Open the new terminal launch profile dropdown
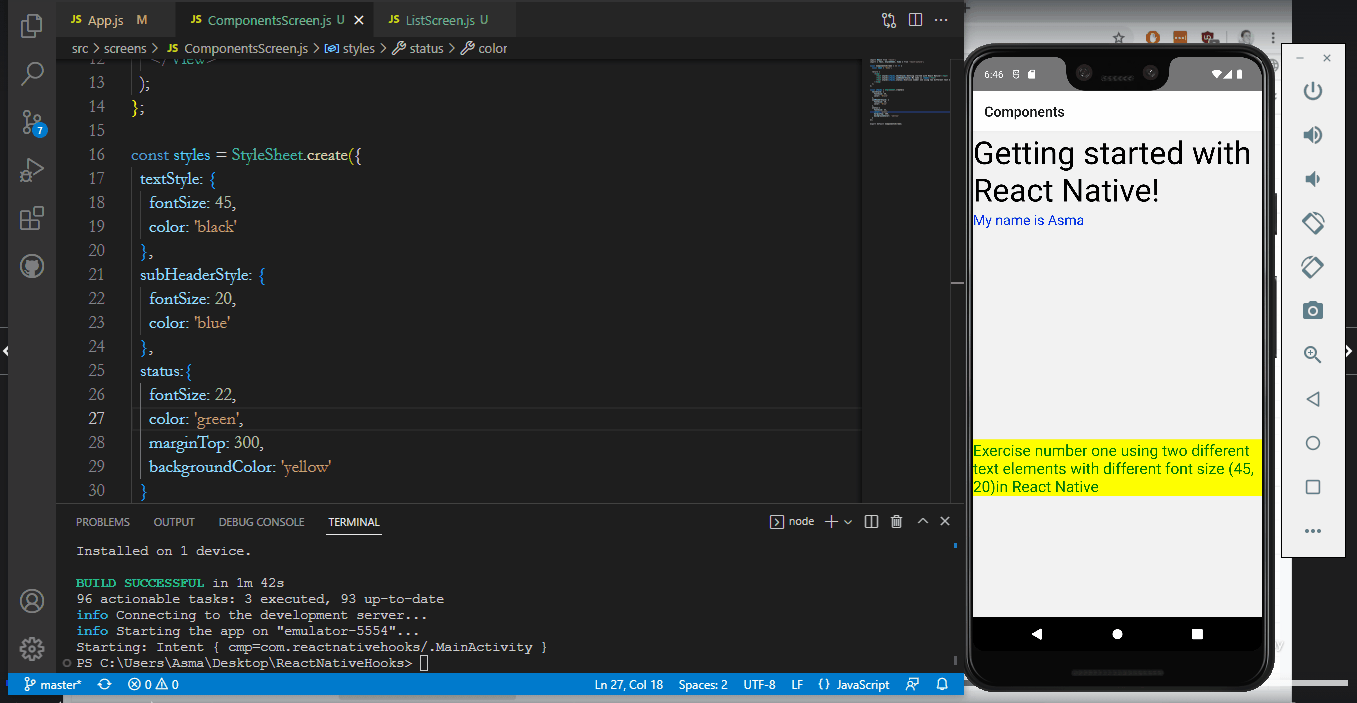This screenshot has width=1357, height=703. (x=848, y=522)
